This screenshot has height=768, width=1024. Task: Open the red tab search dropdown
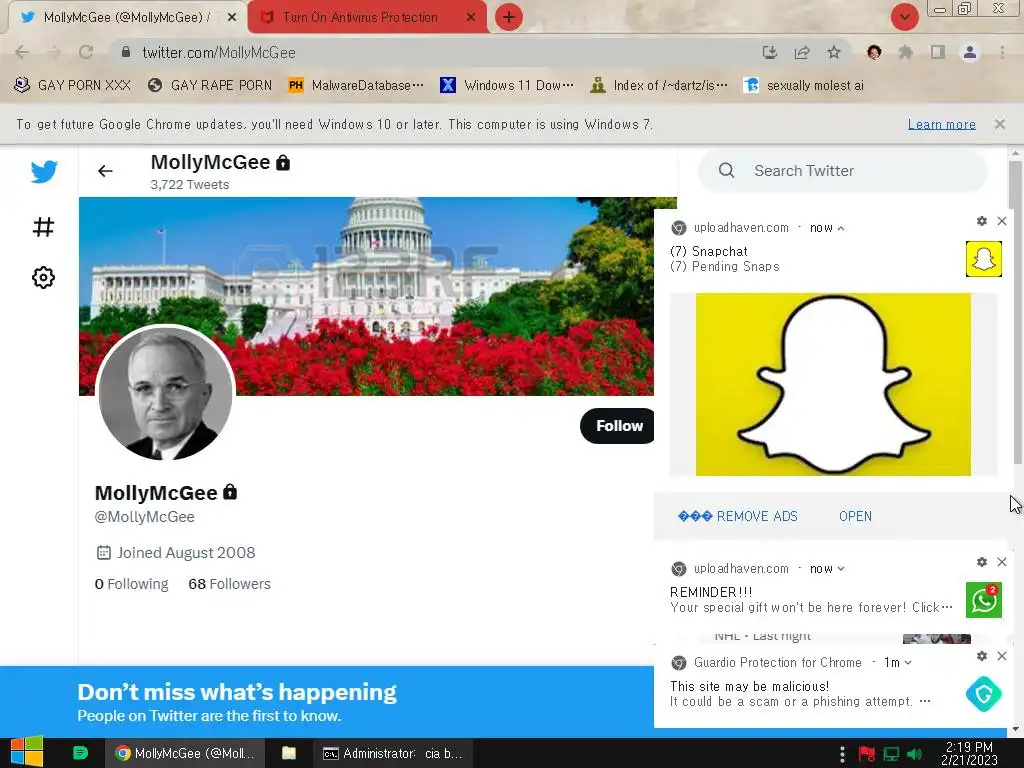coord(904,18)
